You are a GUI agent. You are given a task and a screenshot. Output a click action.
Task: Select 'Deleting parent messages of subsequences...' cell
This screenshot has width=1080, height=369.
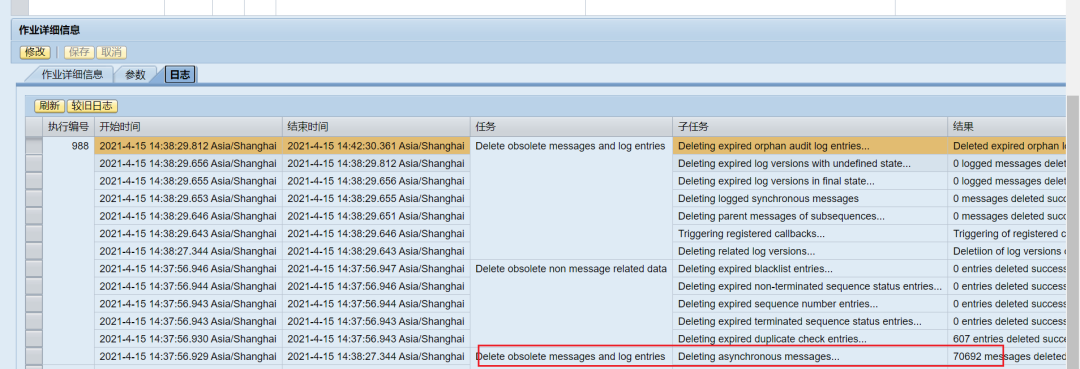810,216
